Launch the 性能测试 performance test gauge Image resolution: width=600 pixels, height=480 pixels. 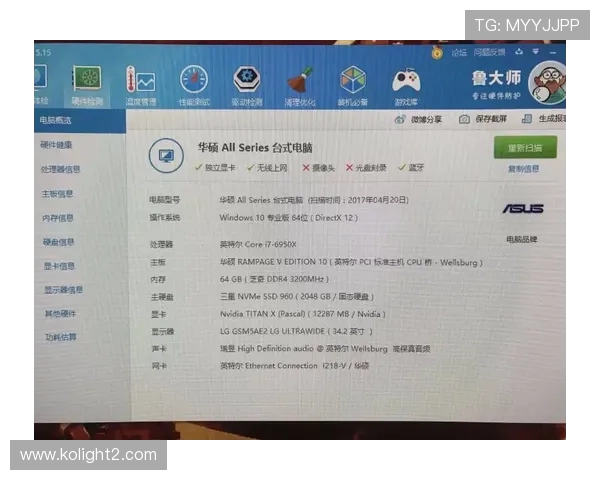pyautogui.click(x=194, y=86)
